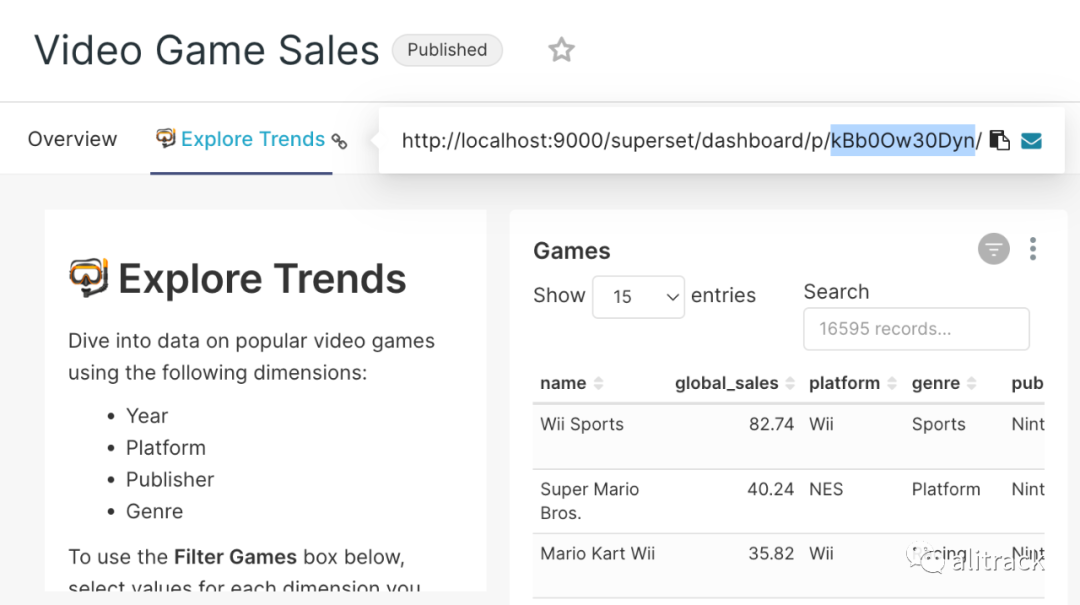Click the highlighted permalink URL text
1080x605 pixels.
[902, 140]
